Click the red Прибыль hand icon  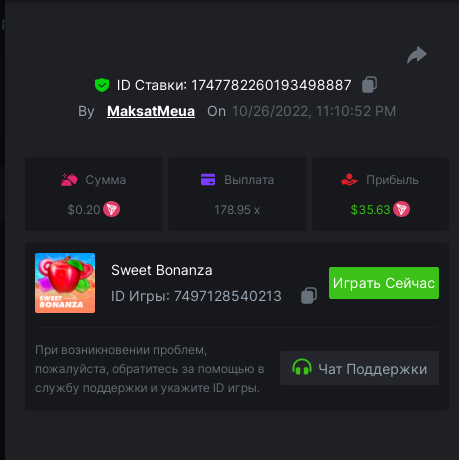349,180
